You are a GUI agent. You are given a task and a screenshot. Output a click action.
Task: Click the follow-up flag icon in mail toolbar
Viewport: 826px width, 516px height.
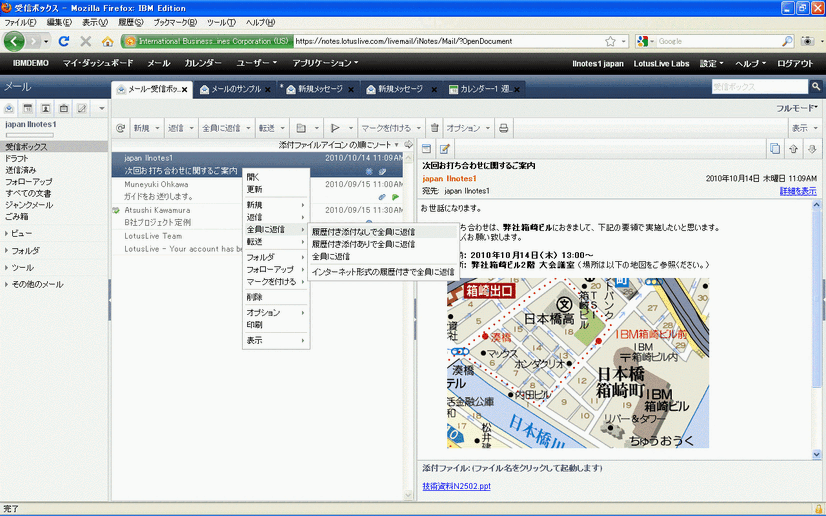coord(335,128)
